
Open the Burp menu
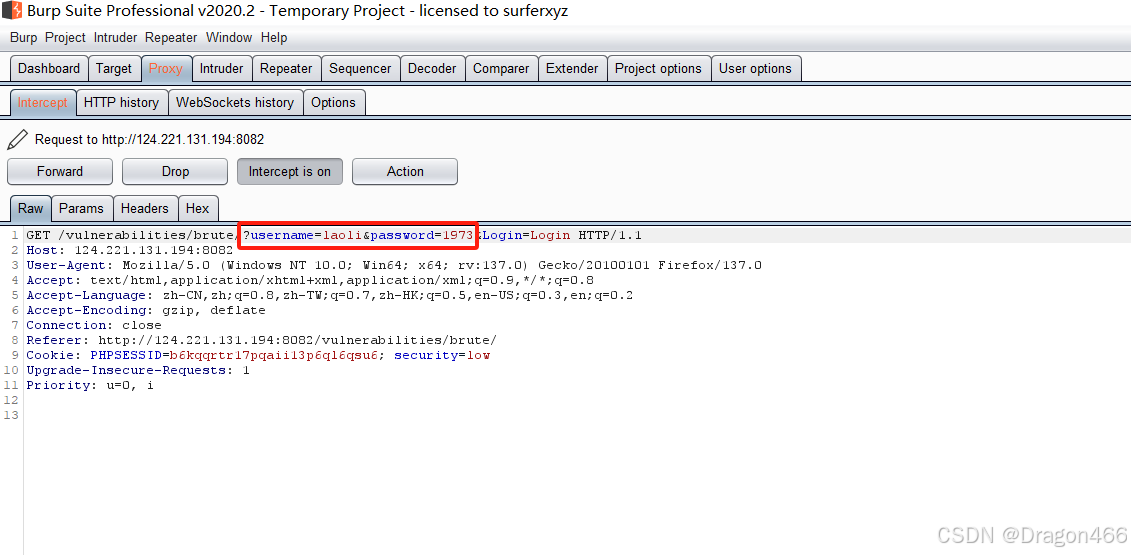(x=24, y=38)
